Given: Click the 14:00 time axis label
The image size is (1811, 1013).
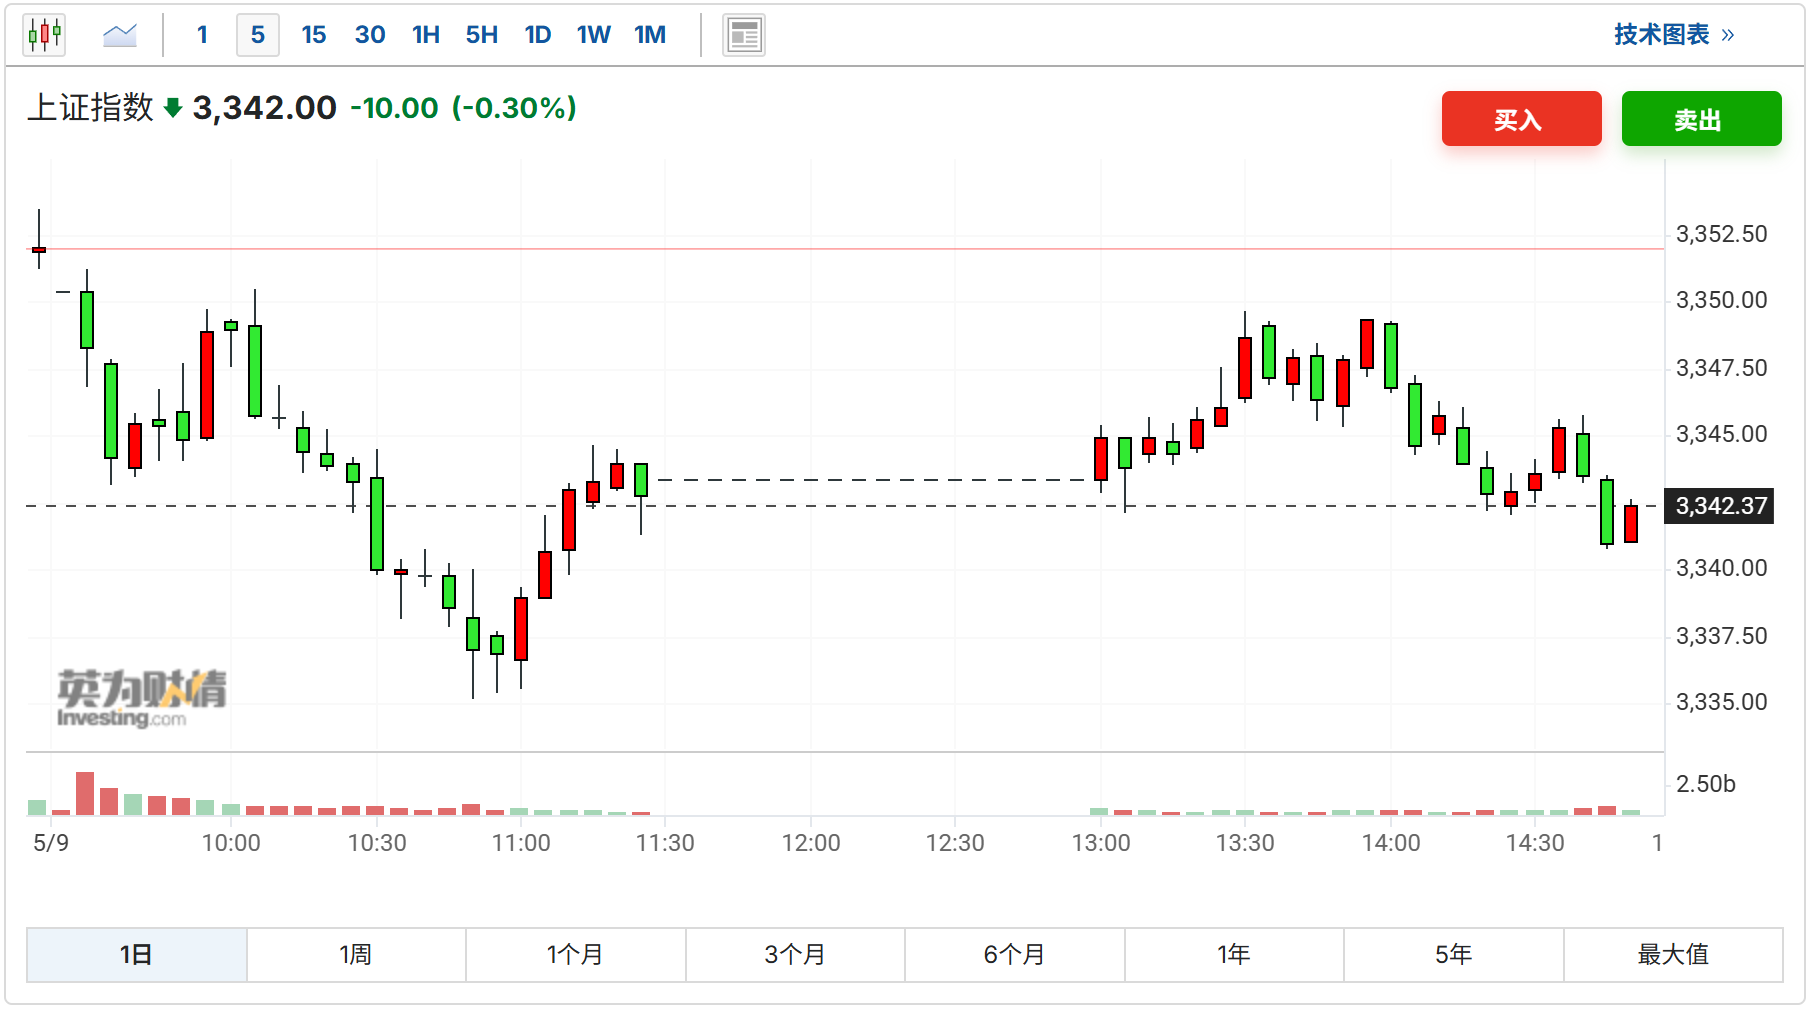Looking at the screenshot, I should coord(1391,843).
